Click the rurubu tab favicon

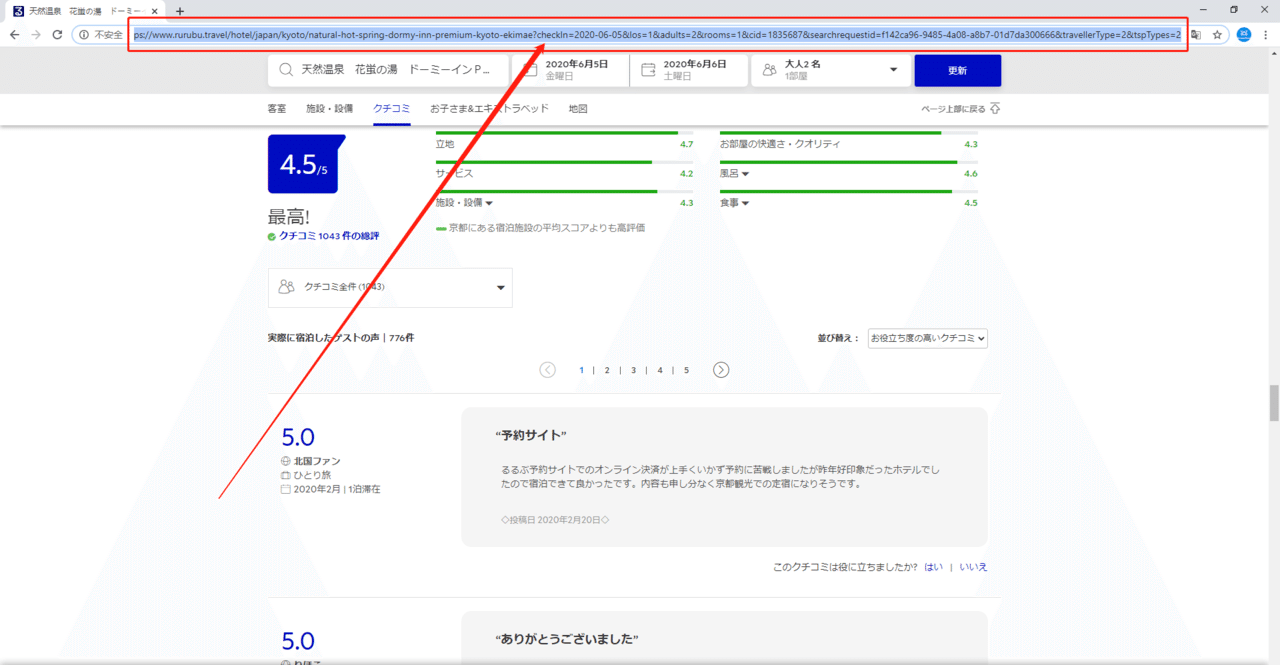tap(18, 11)
